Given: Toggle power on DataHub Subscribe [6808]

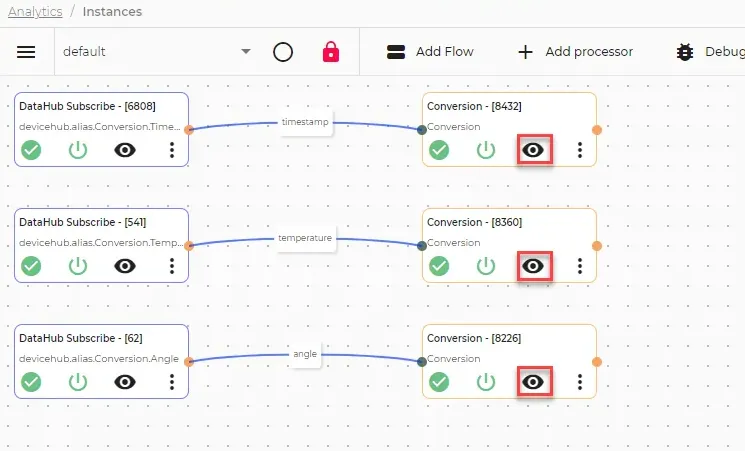Looking at the screenshot, I should click(78, 150).
